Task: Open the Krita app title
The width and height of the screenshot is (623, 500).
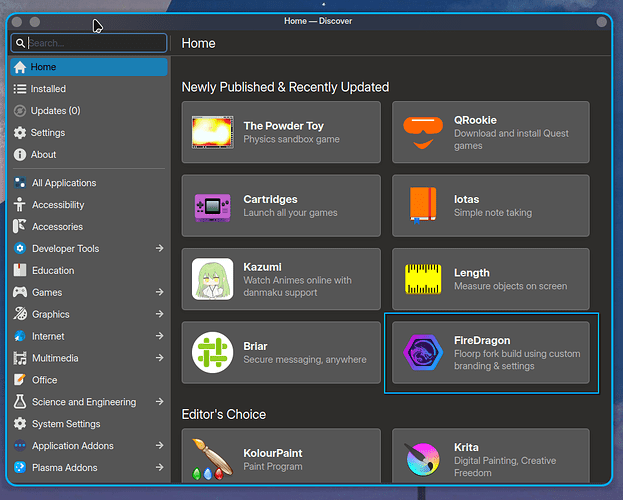Action: pyautogui.click(x=466, y=448)
